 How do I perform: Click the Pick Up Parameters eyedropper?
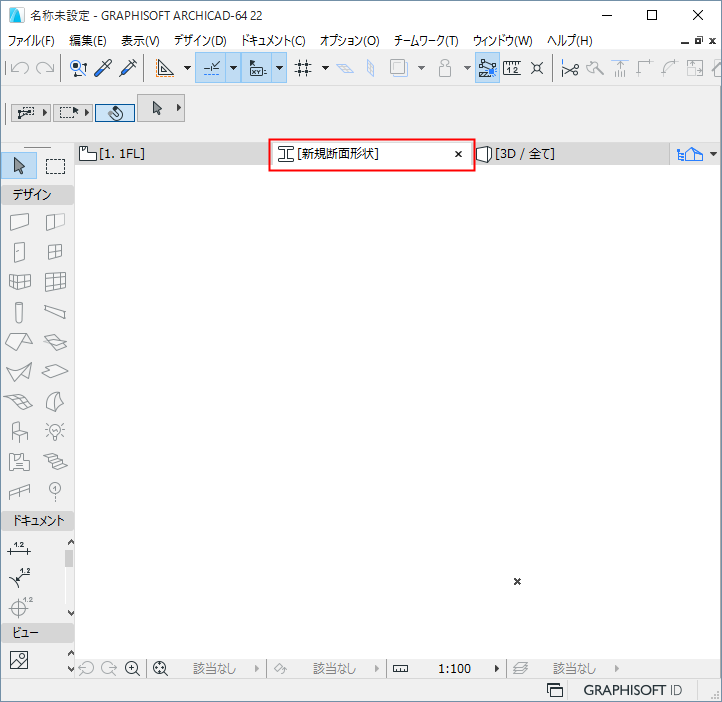click(x=103, y=68)
